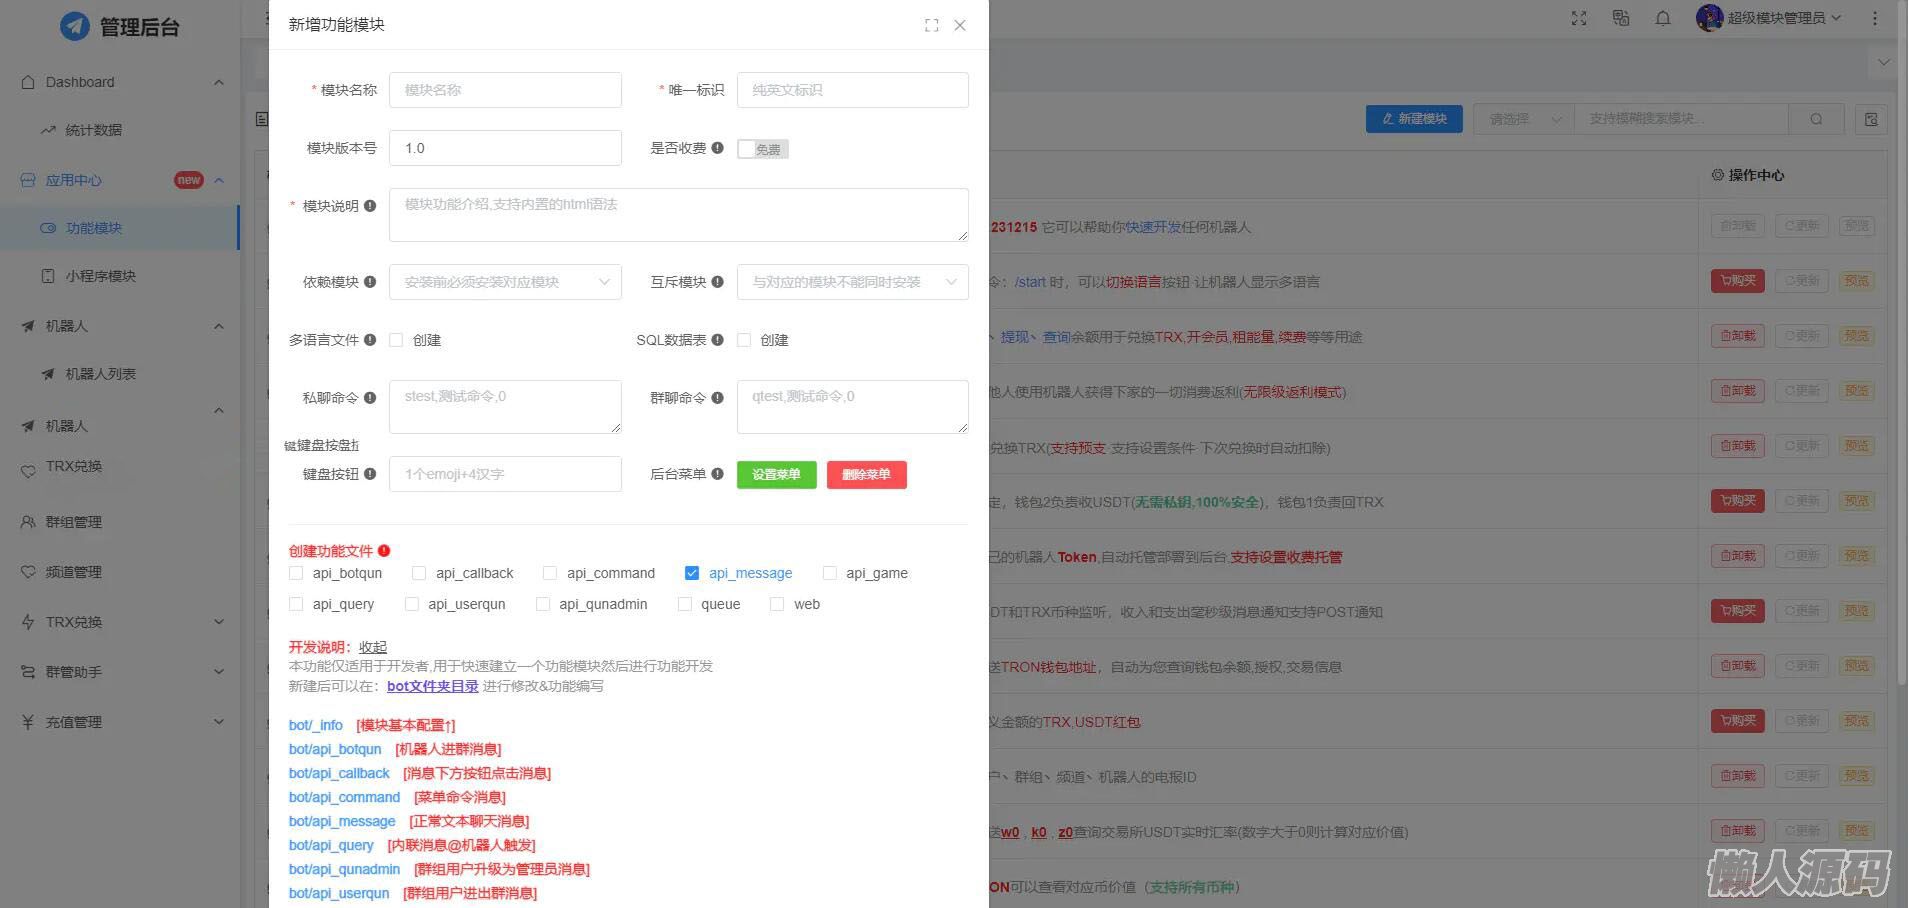Click the info icon beside 模块说明
Image resolution: width=1909 pixels, height=908 pixels.
(370, 206)
